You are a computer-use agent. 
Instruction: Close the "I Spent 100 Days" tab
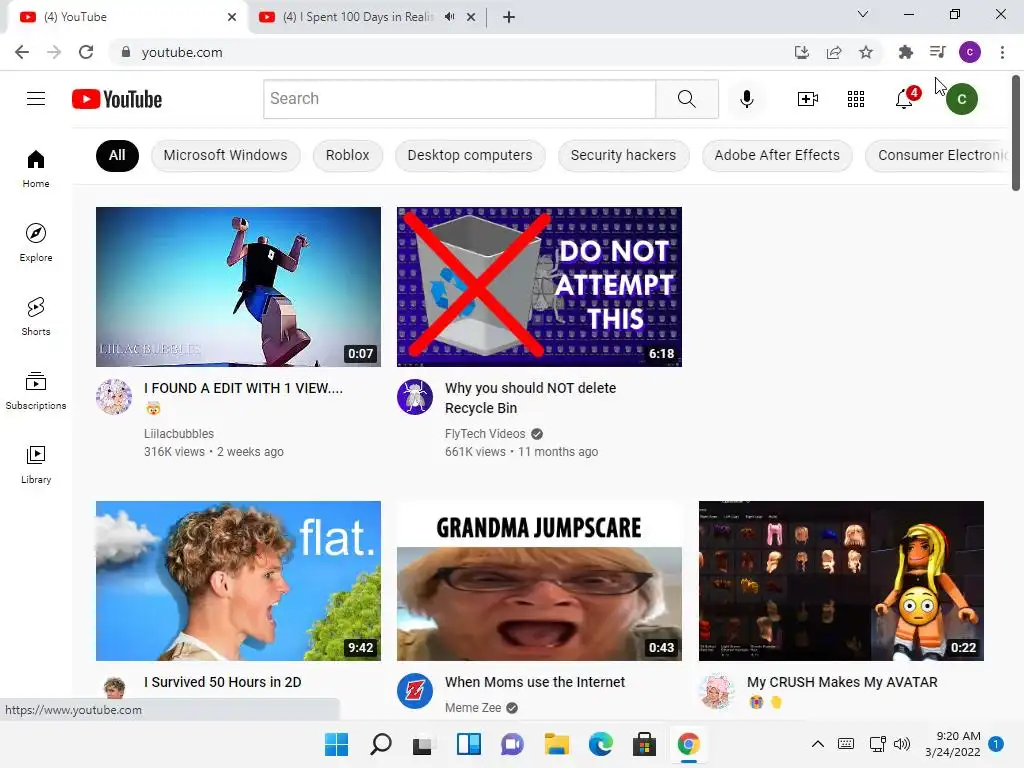point(471,17)
